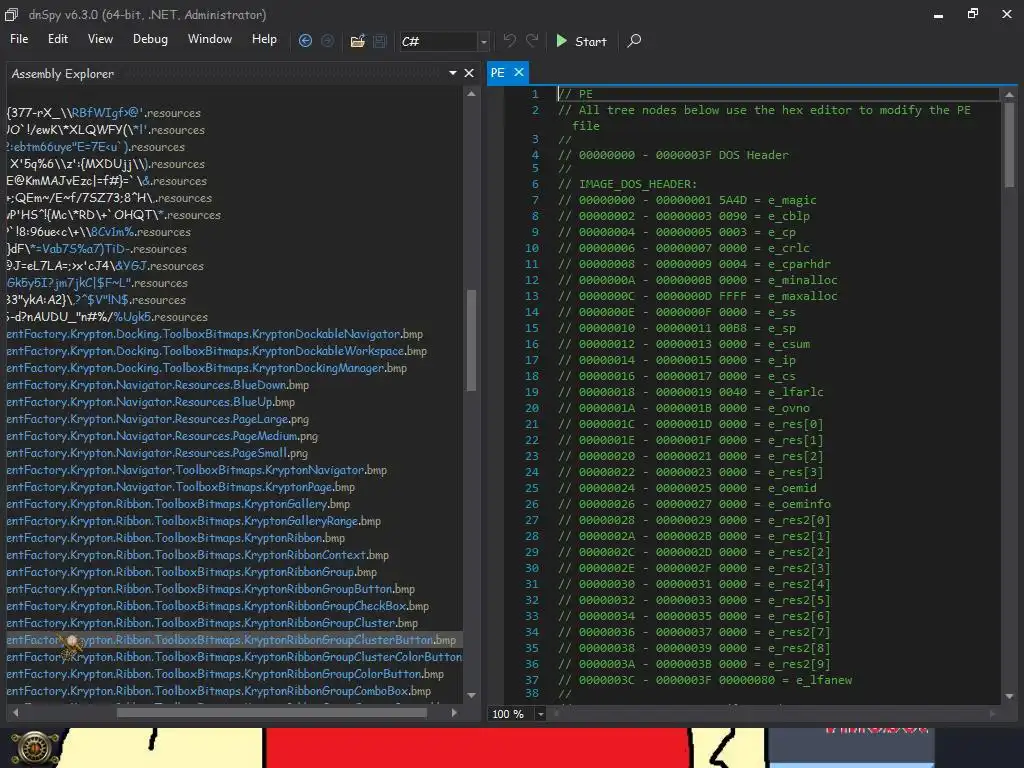This screenshot has height=768, width=1024.
Task: Open a file with the folder icon
Action: [x=357, y=41]
